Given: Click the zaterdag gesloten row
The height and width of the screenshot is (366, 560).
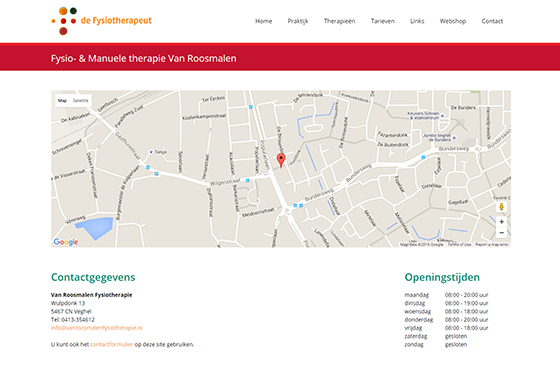Looking at the screenshot, I should [436, 336].
